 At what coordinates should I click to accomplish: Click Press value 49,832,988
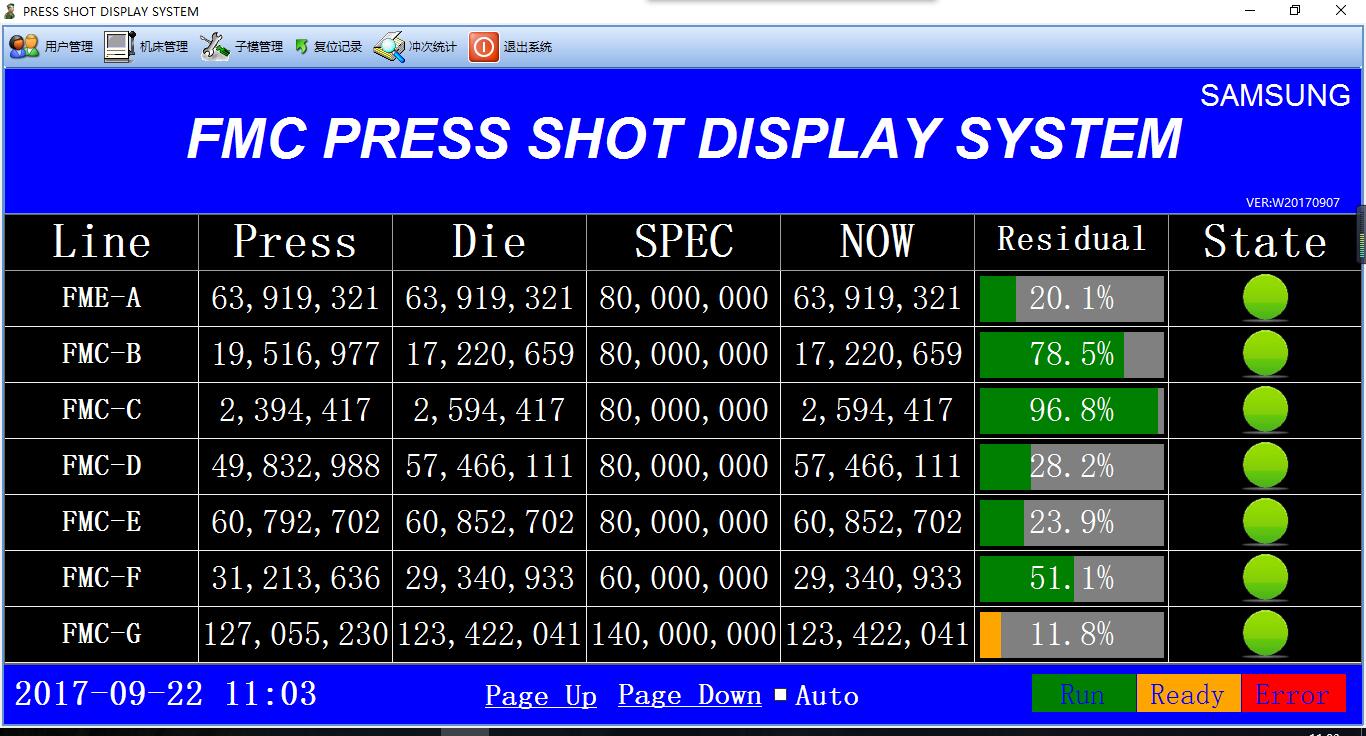(295, 466)
